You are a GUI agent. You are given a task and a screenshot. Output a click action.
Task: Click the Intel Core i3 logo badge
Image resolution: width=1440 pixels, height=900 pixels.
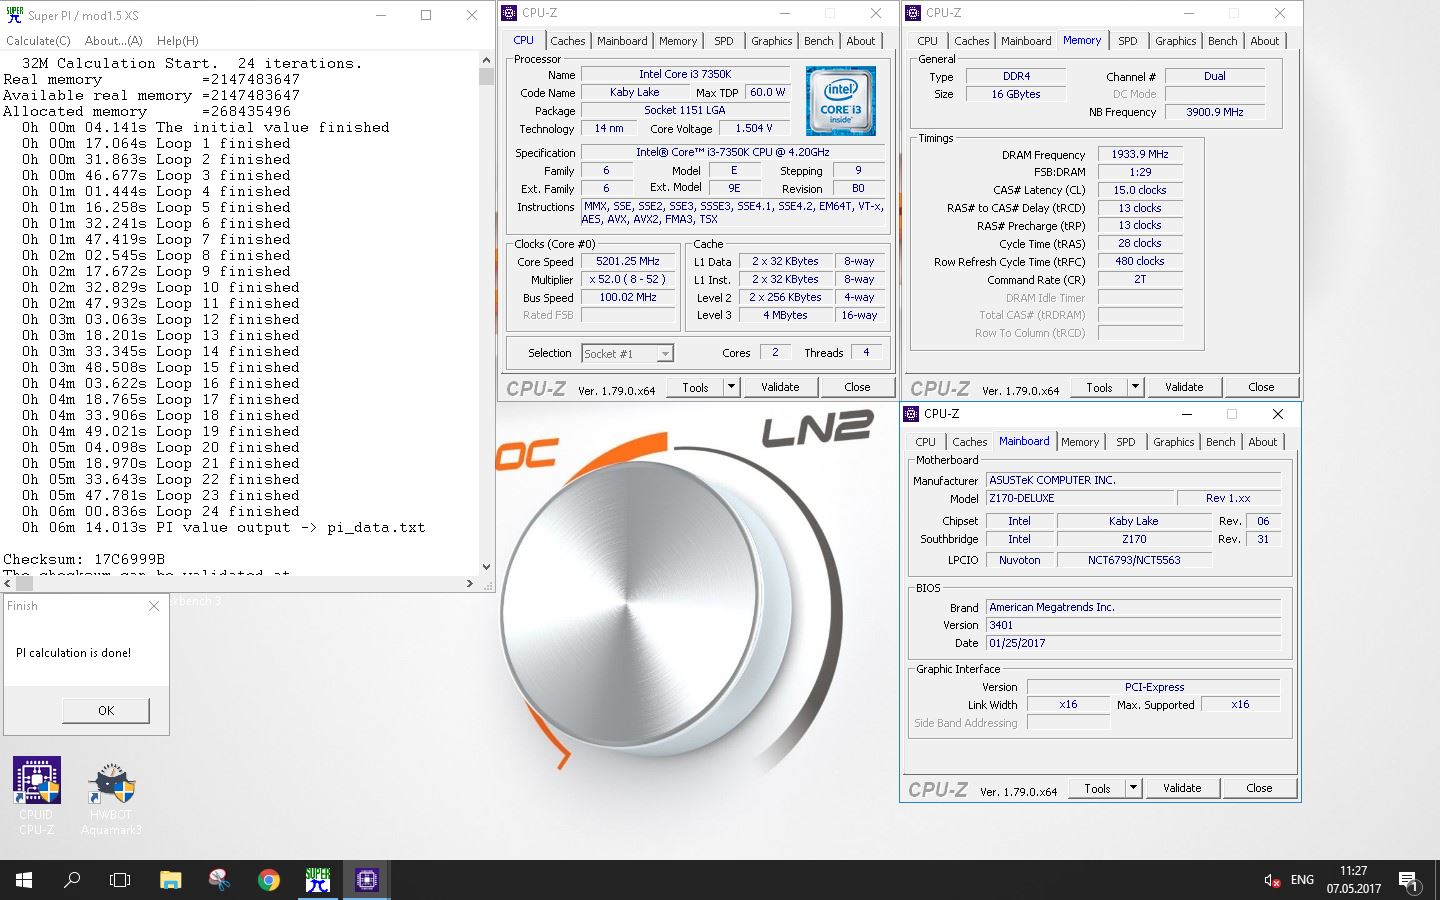[x=840, y=101]
